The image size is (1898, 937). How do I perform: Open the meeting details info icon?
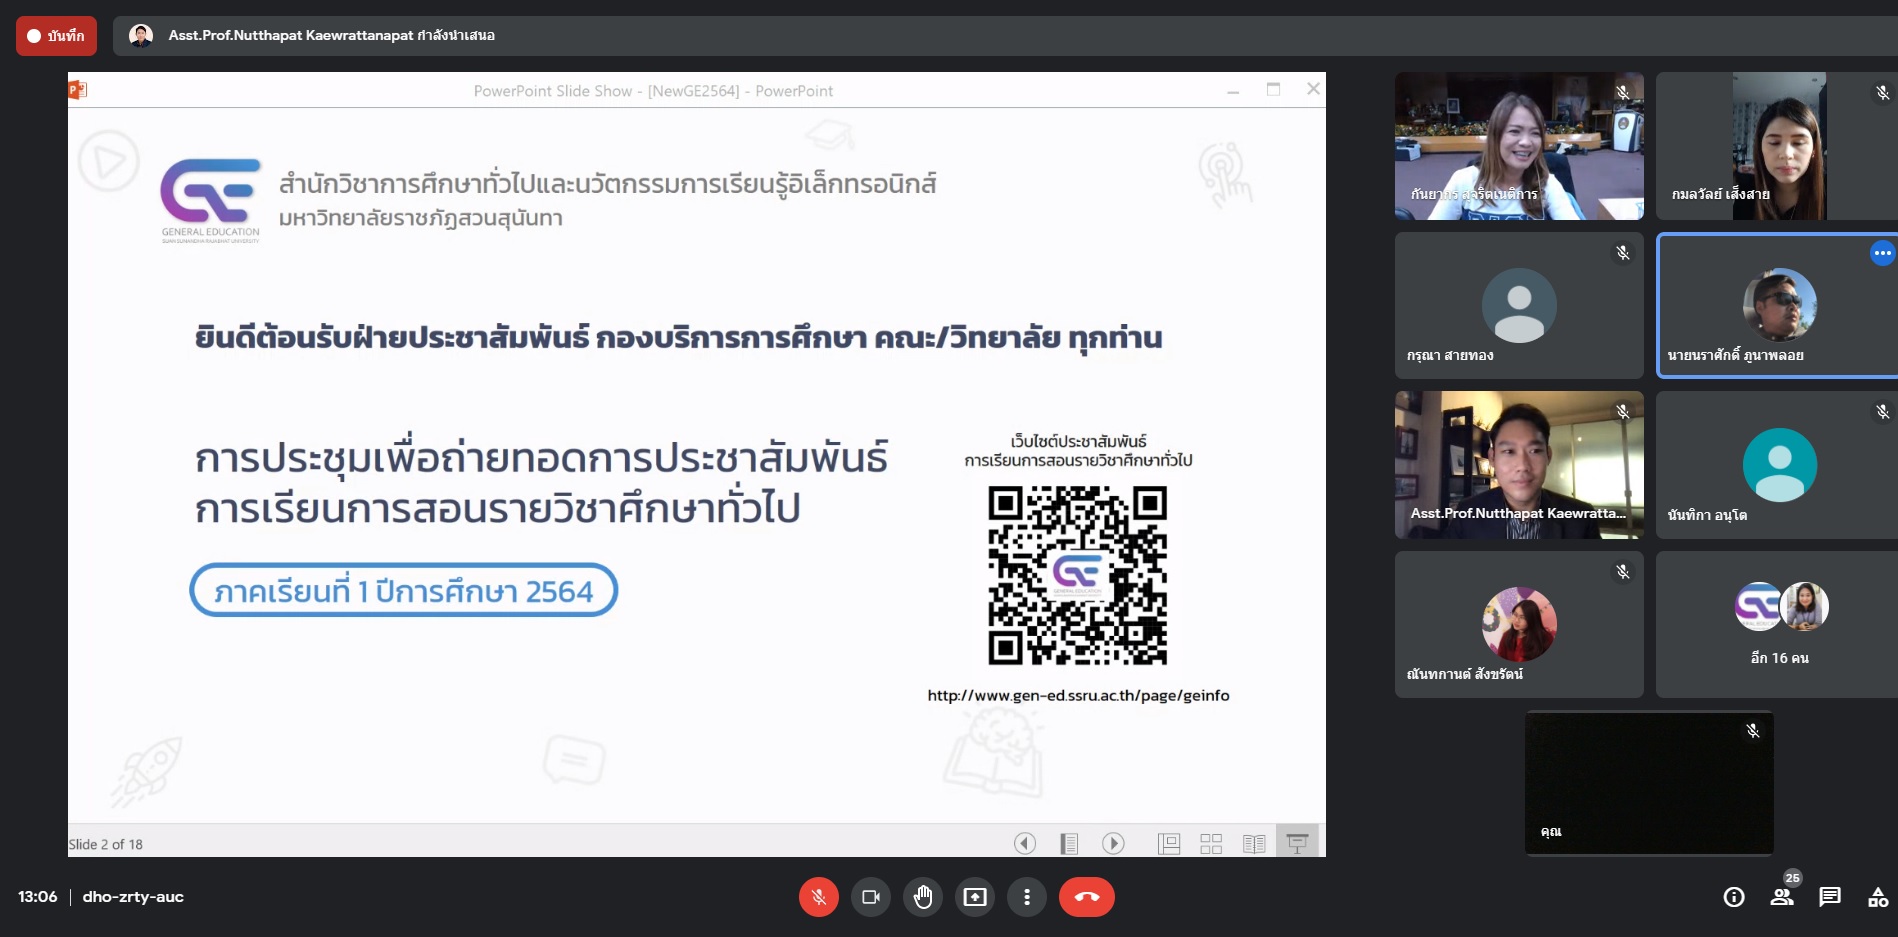(1734, 897)
